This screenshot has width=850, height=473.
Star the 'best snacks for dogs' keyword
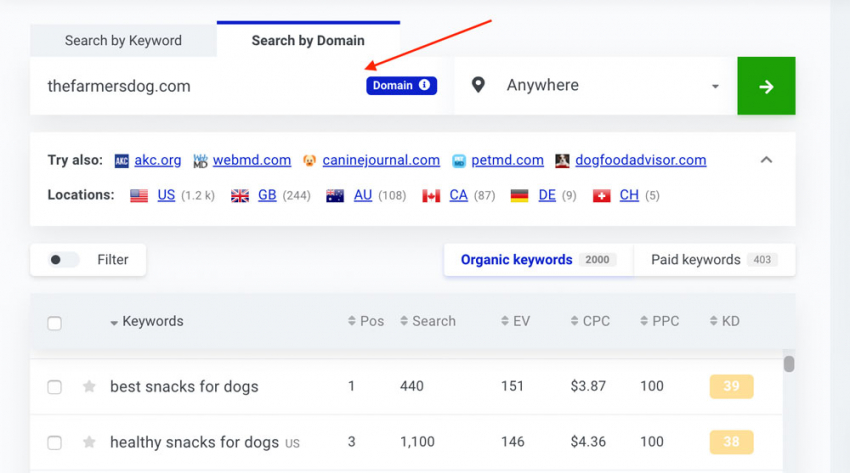[89, 387]
